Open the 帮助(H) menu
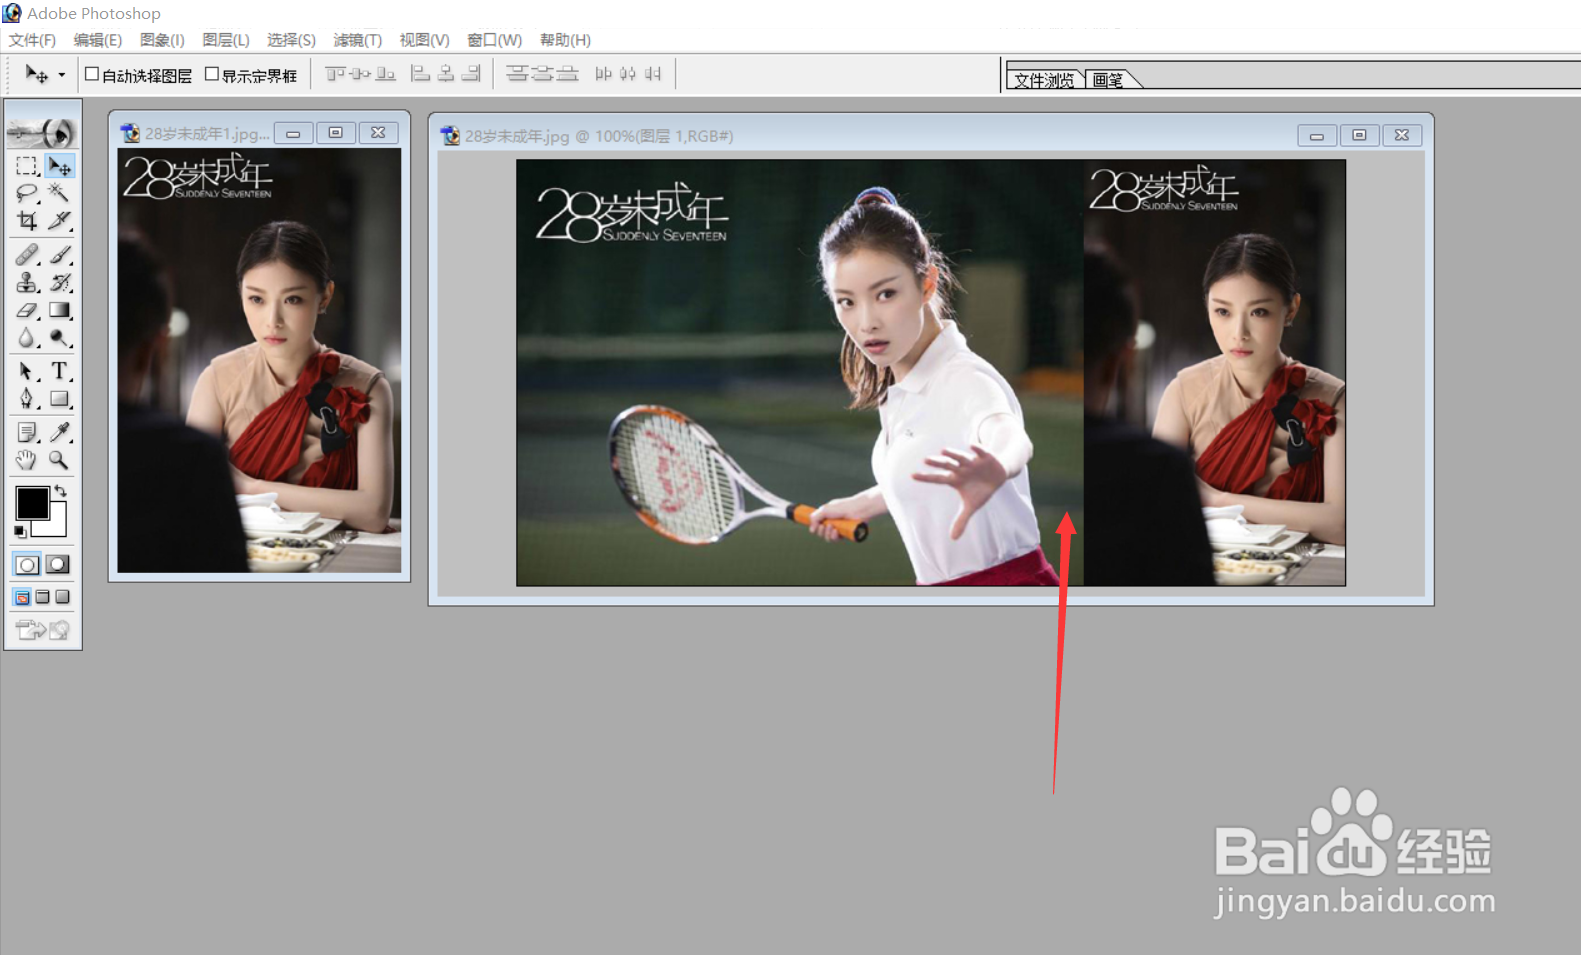The height and width of the screenshot is (955, 1581). point(565,40)
